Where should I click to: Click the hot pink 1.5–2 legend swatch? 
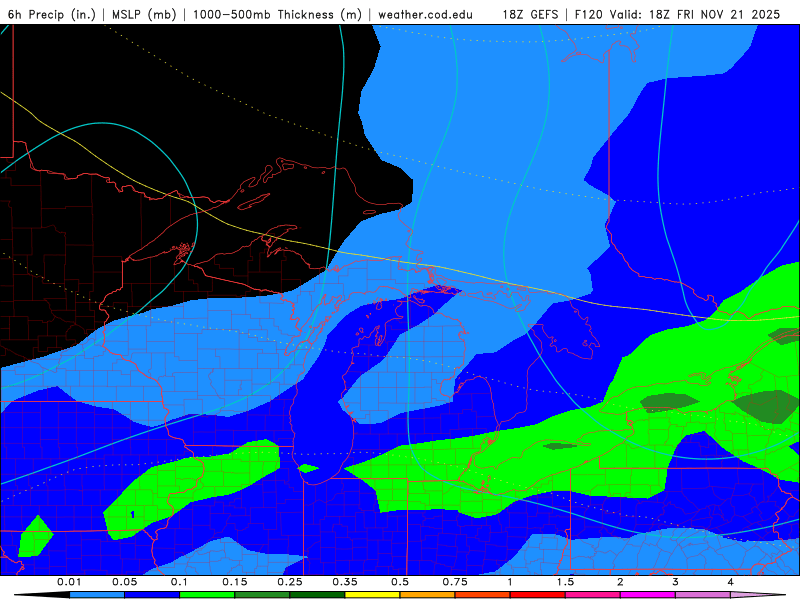tap(593, 595)
